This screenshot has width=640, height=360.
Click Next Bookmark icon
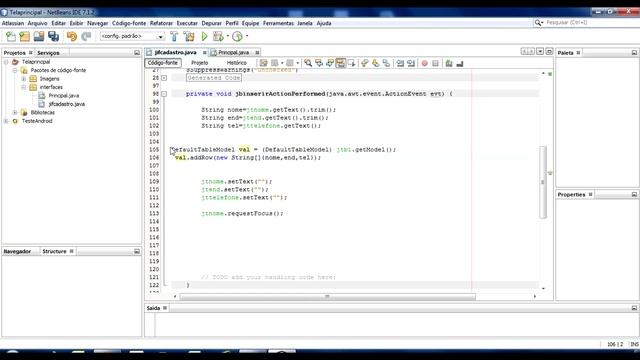376,63
